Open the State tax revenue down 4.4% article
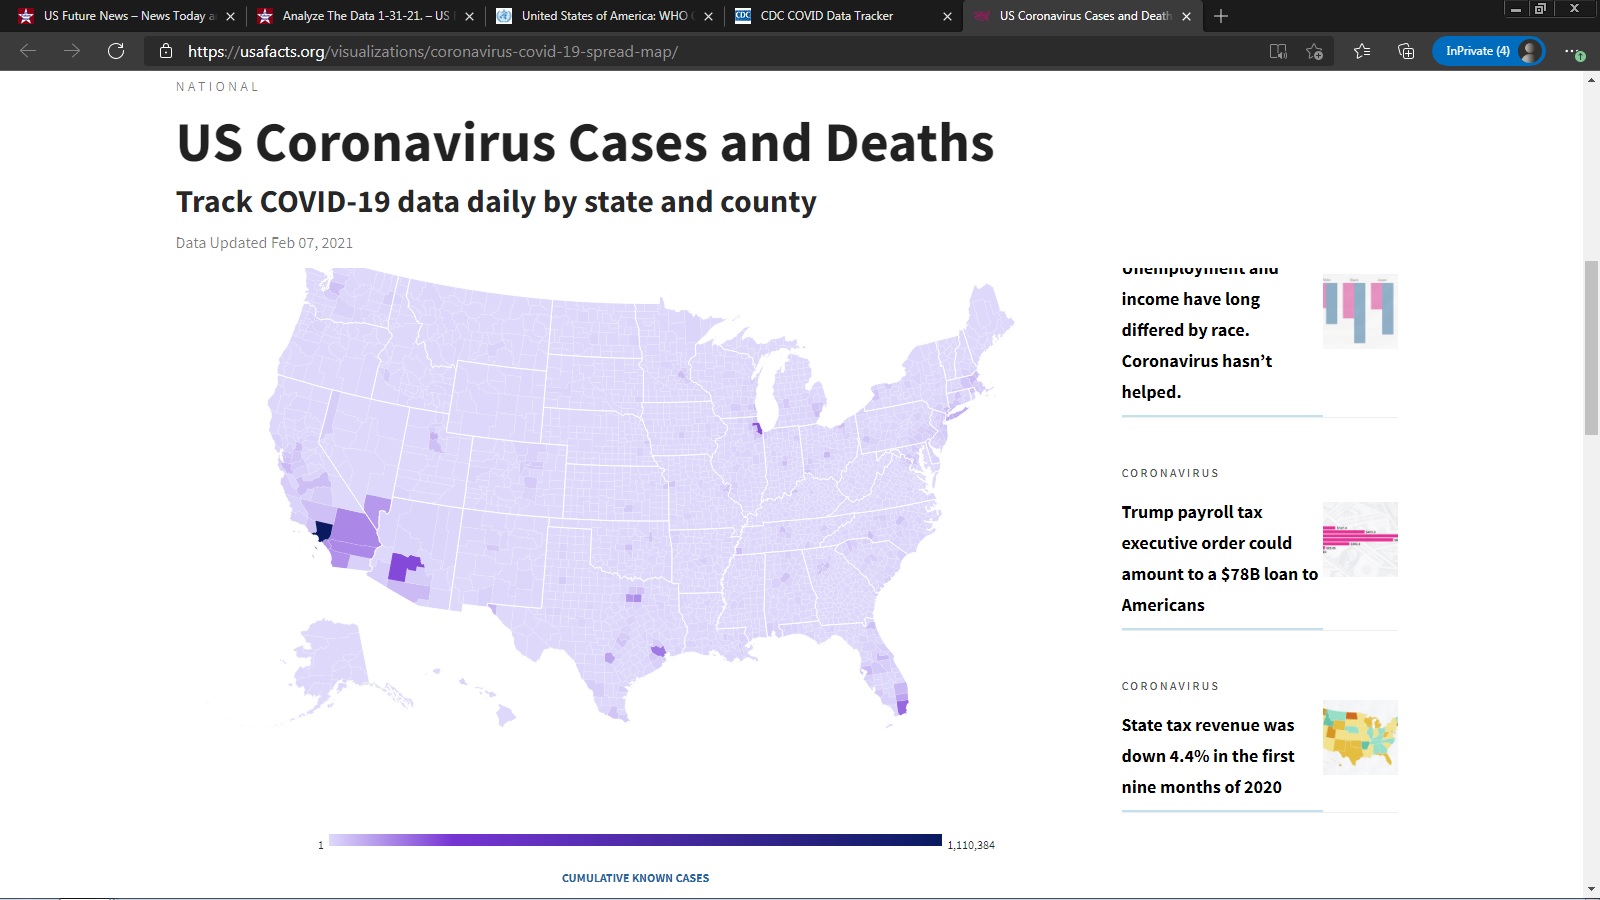 click(x=1207, y=756)
